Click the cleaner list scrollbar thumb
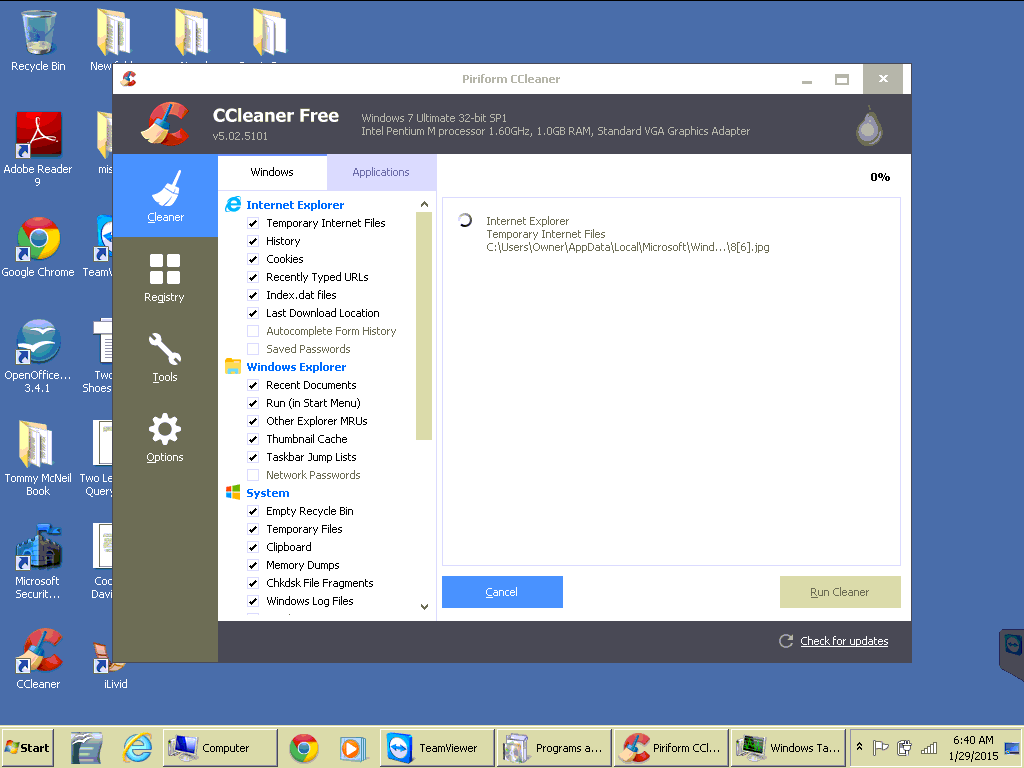Screen dimensions: 1024x768 point(424,326)
